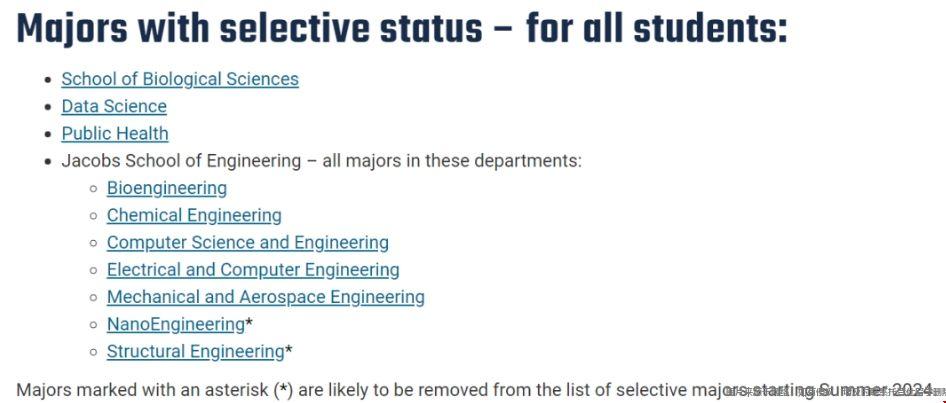Open the Structural Engineering link
The width and height of the screenshot is (946, 403).
point(195,351)
